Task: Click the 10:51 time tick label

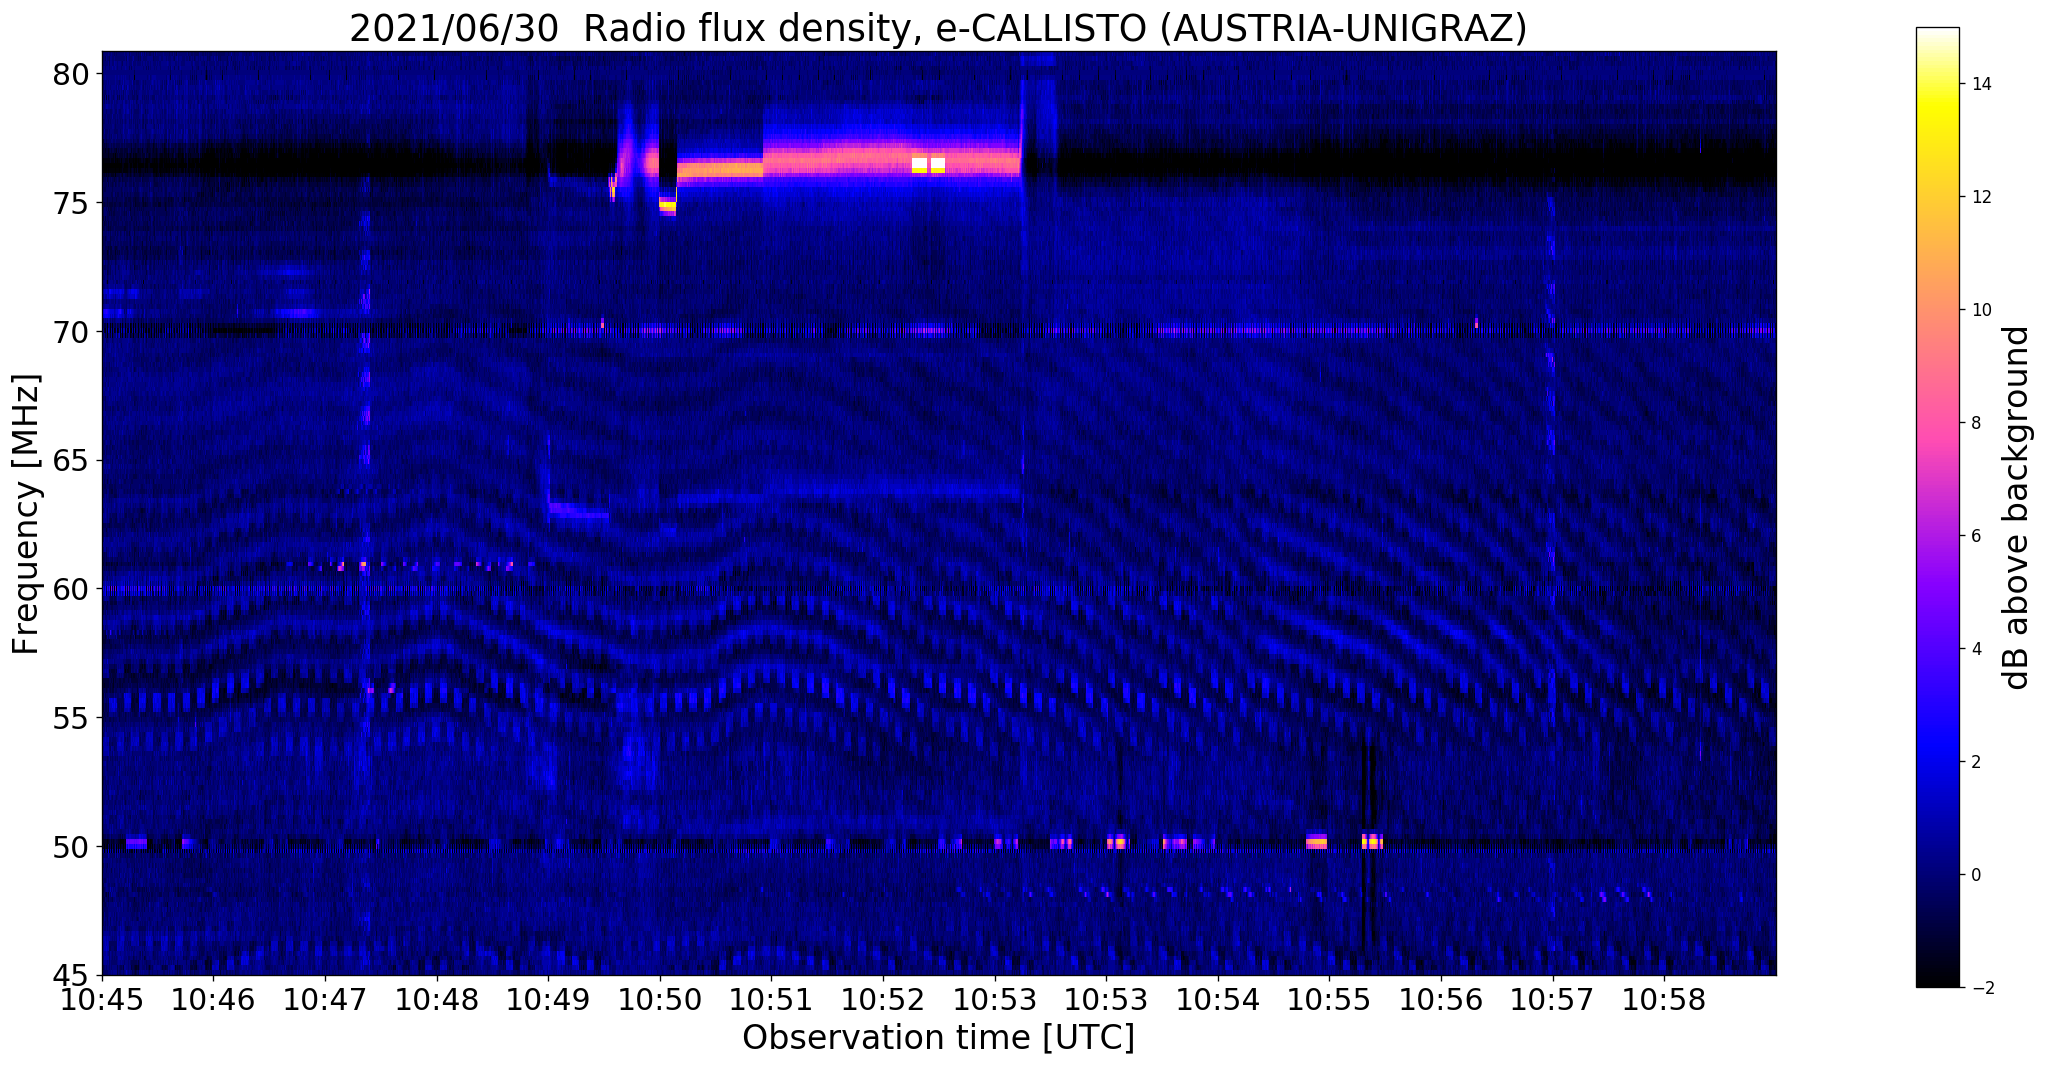Action: pyautogui.click(x=771, y=1000)
